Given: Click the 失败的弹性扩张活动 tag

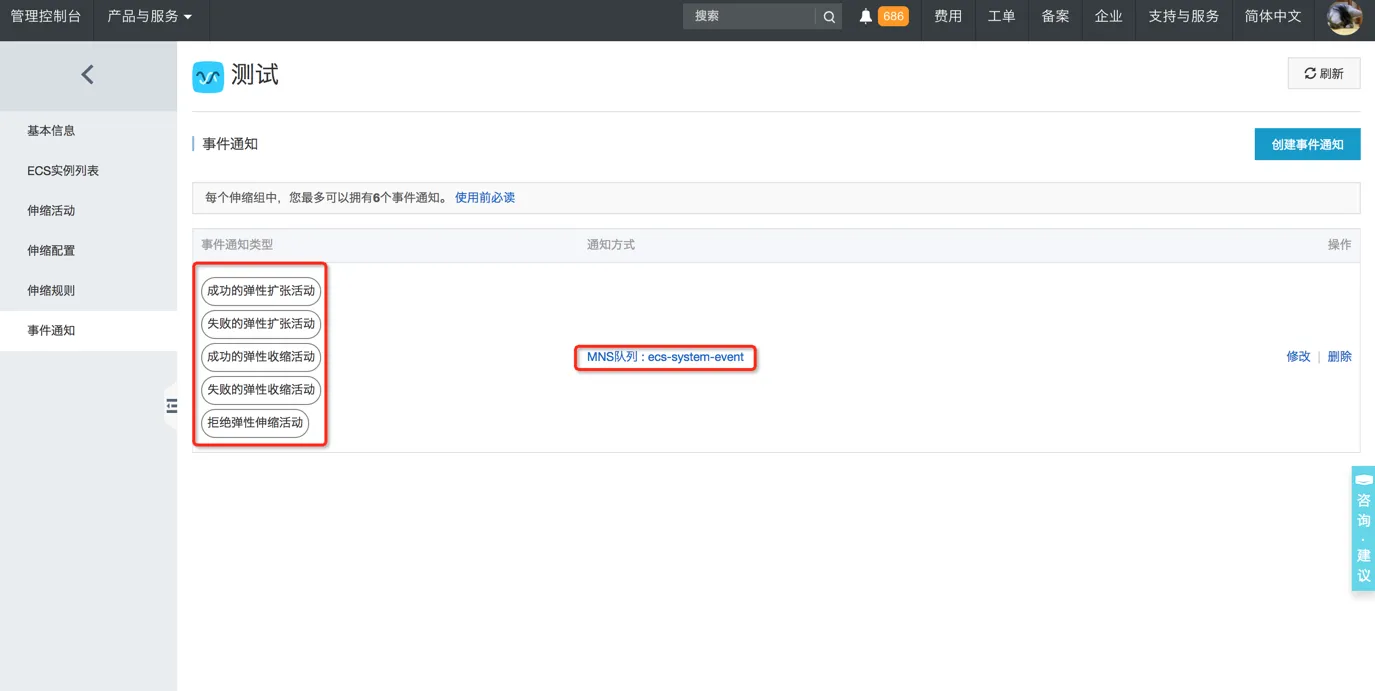Looking at the screenshot, I should pos(261,324).
